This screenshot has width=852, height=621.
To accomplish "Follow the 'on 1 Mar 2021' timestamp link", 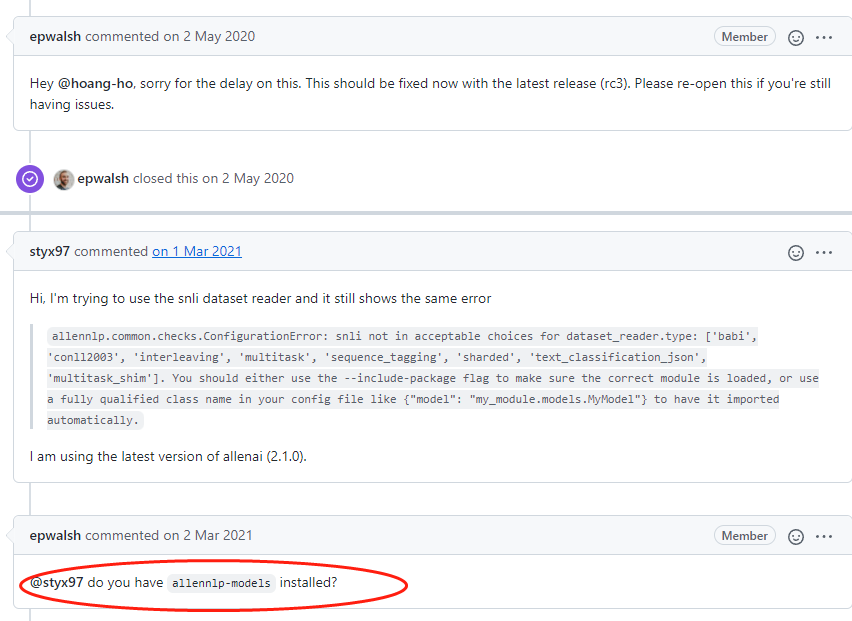I will pos(196,251).
